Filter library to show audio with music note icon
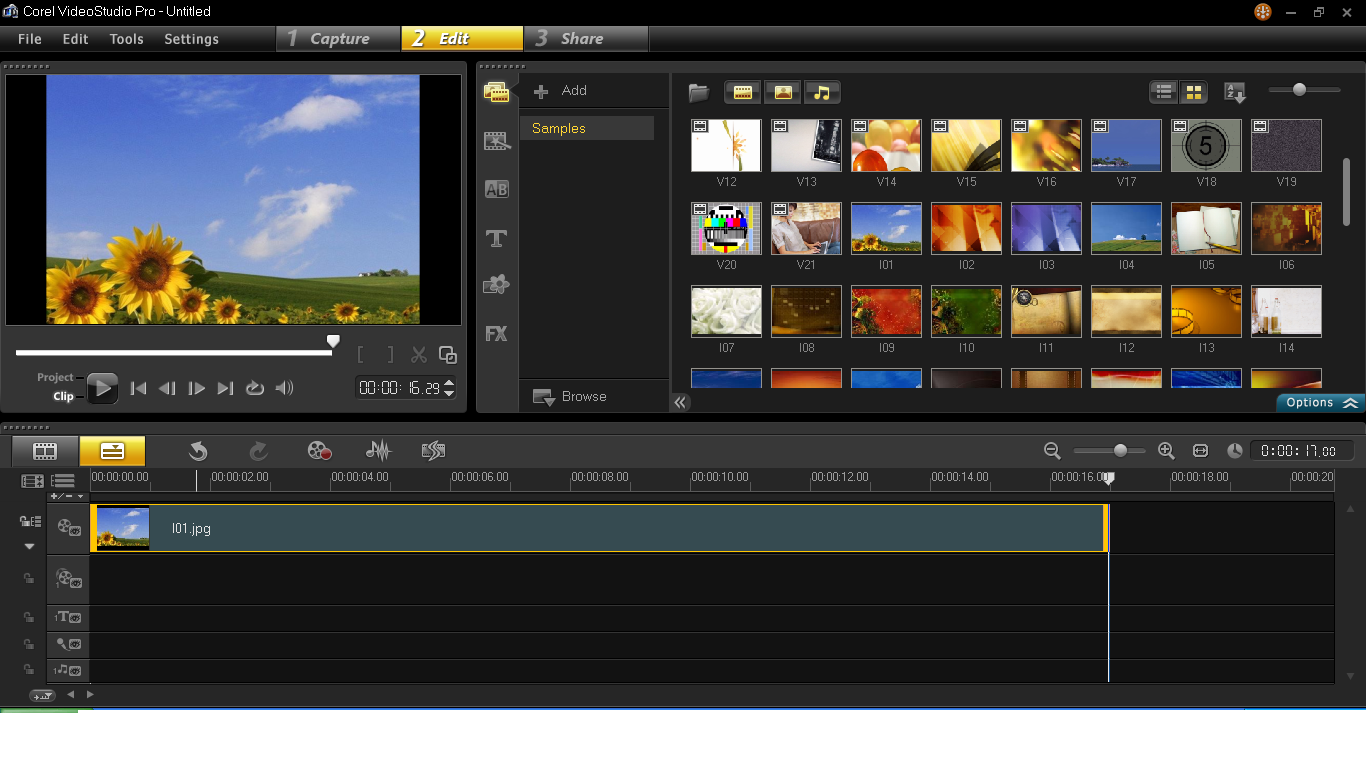 coord(822,91)
